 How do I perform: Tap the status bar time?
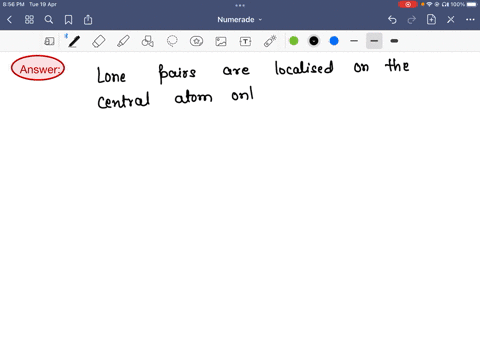pyautogui.click(x=13, y=4)
